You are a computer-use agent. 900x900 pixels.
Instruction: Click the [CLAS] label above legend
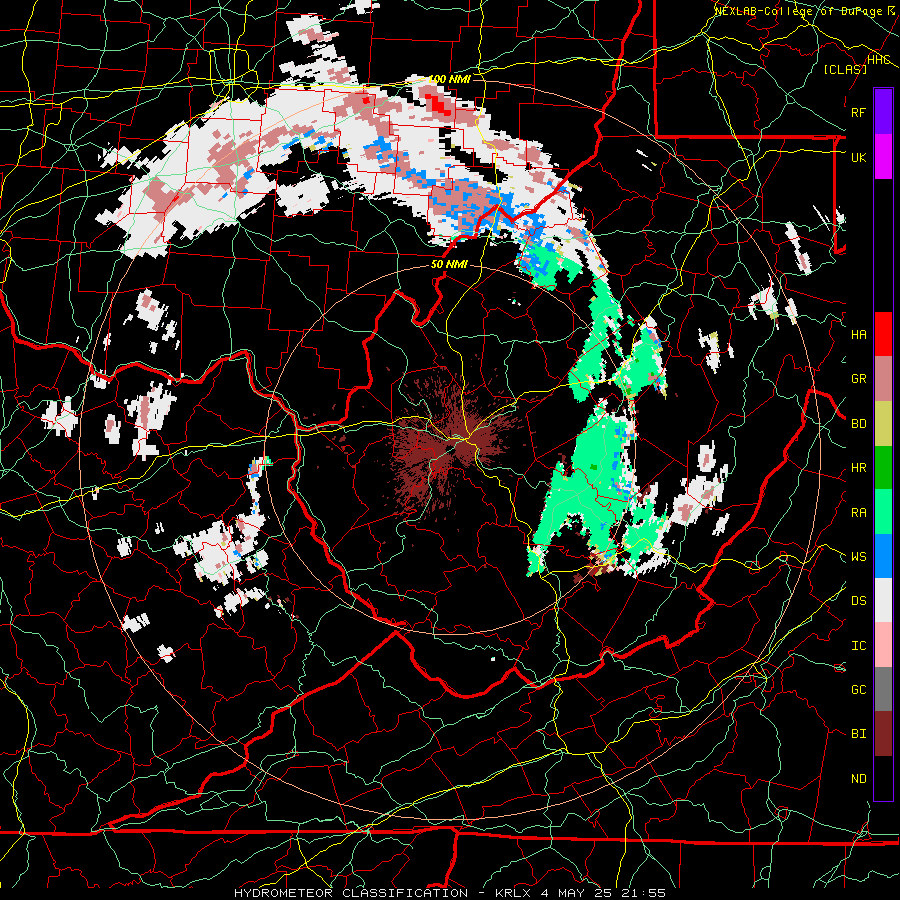coord(845,69)
